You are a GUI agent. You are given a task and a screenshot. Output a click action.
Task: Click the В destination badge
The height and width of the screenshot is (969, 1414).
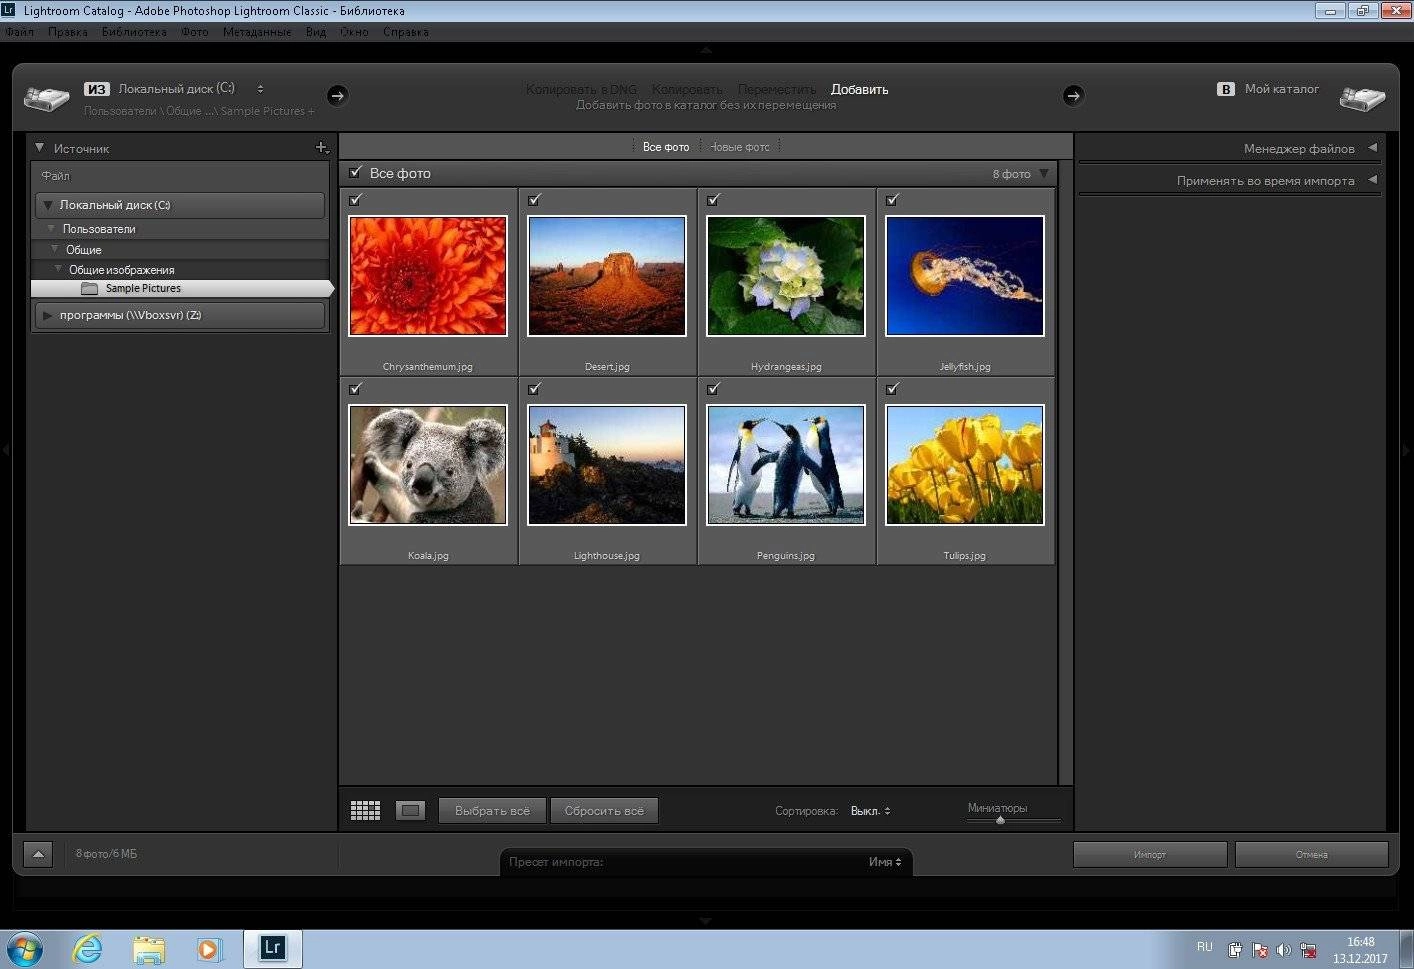tap(1225, 89)
